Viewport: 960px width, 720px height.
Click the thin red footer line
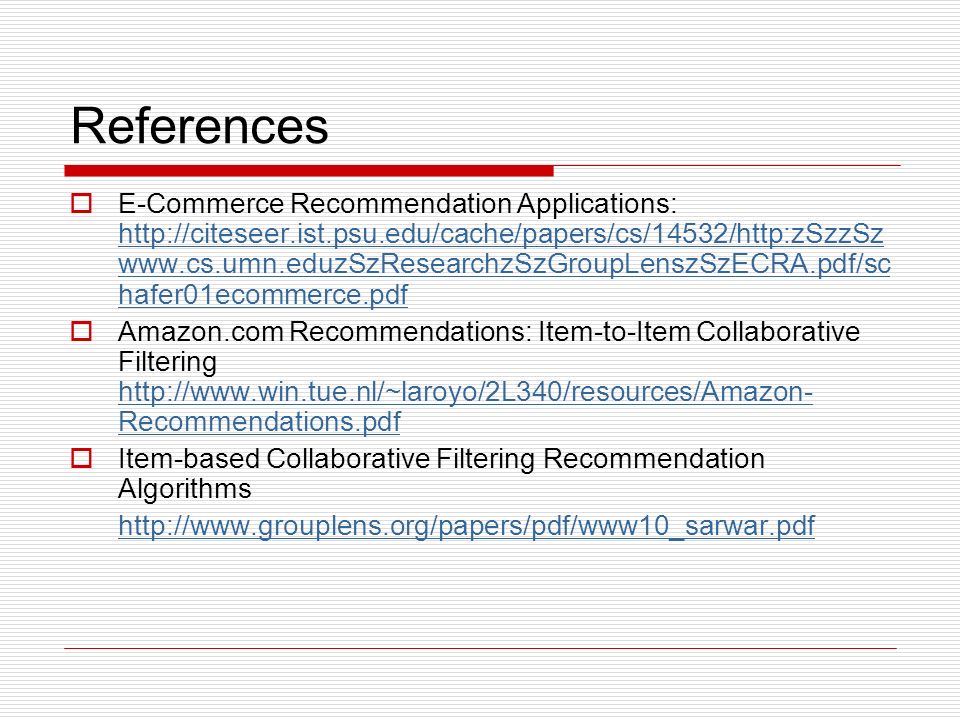click(480, 648)
